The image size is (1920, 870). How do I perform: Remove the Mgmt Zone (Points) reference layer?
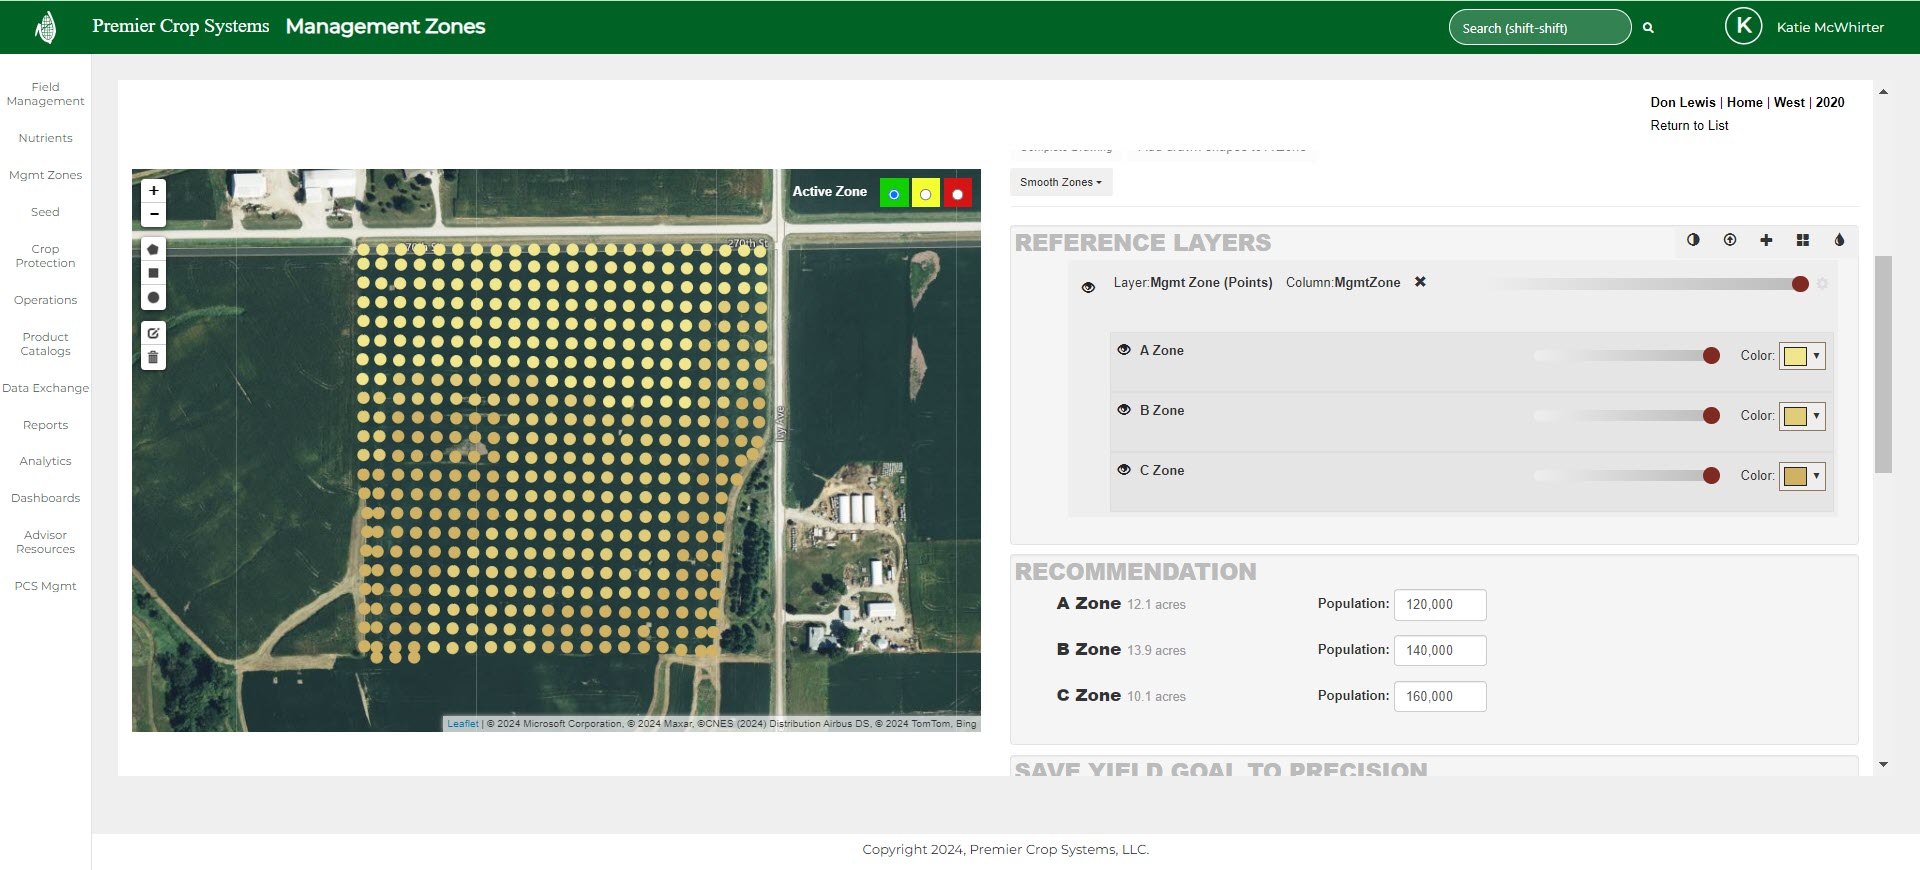click(1420, 282)
